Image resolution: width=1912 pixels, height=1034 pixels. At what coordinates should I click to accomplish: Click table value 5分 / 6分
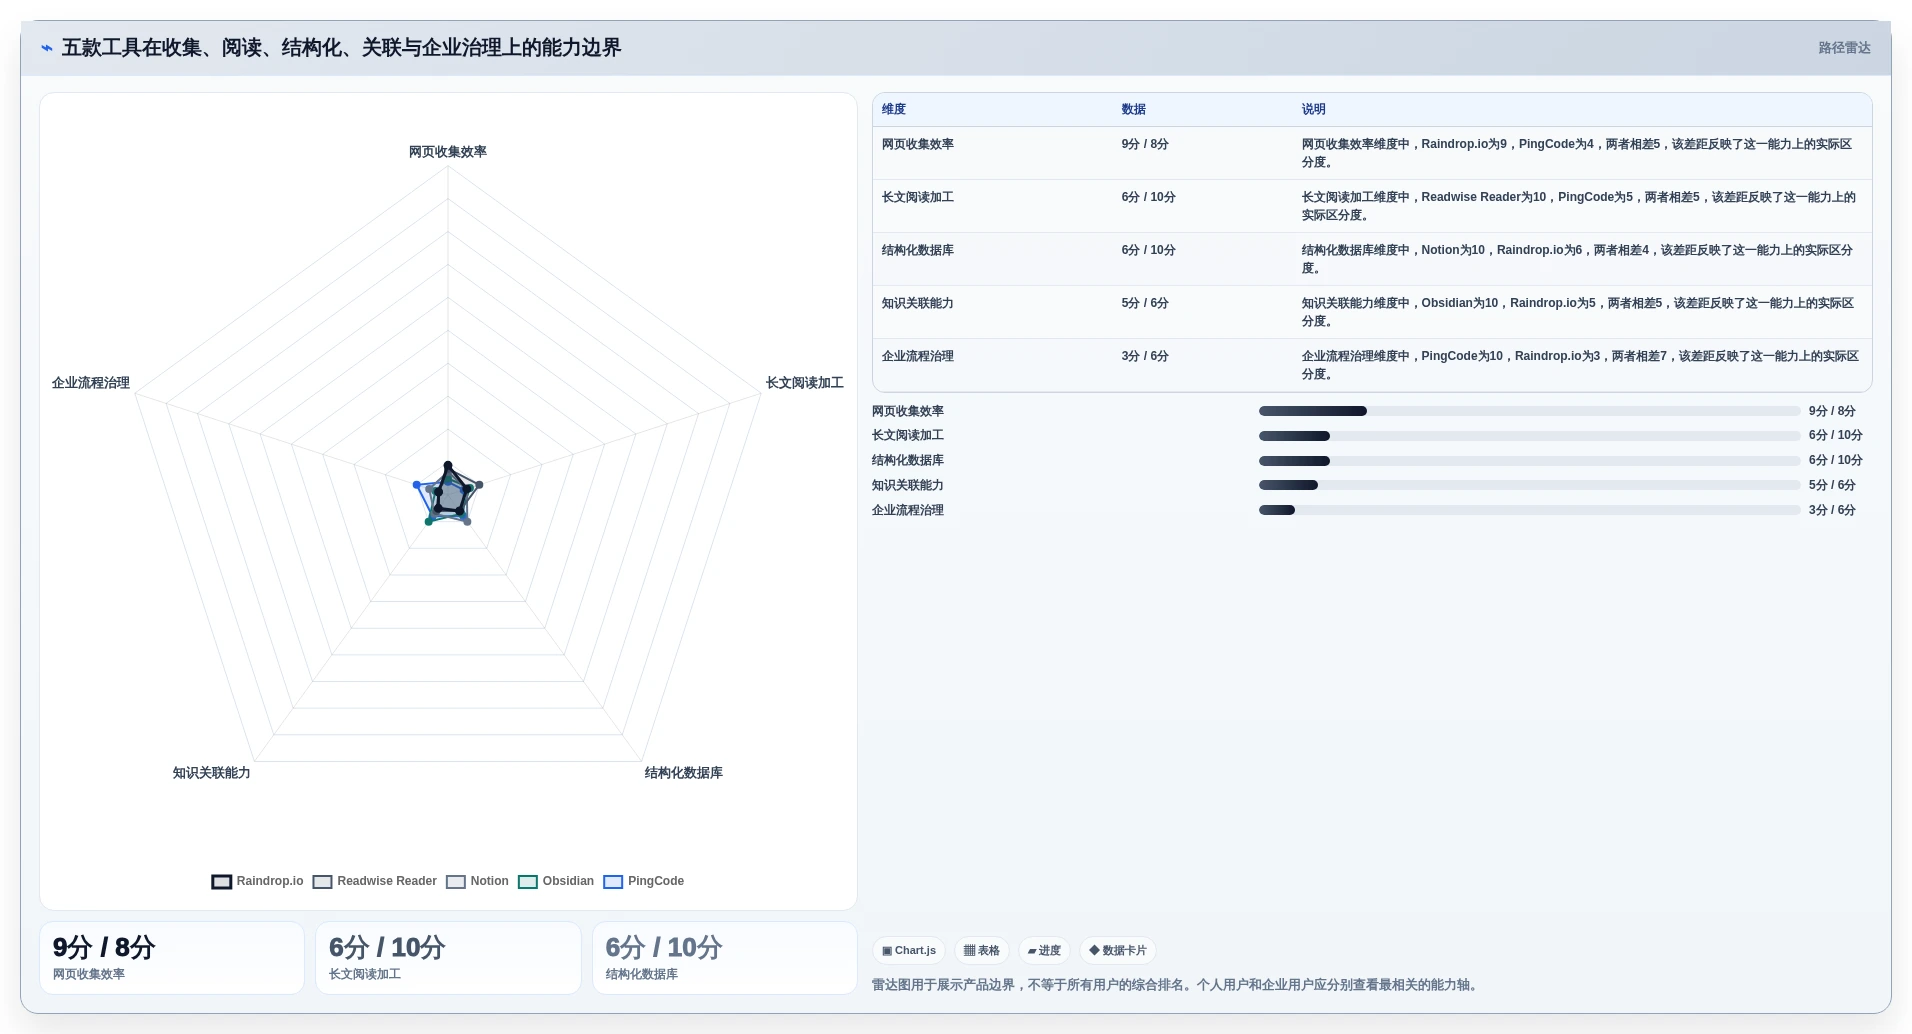(x=1145, y=303)
